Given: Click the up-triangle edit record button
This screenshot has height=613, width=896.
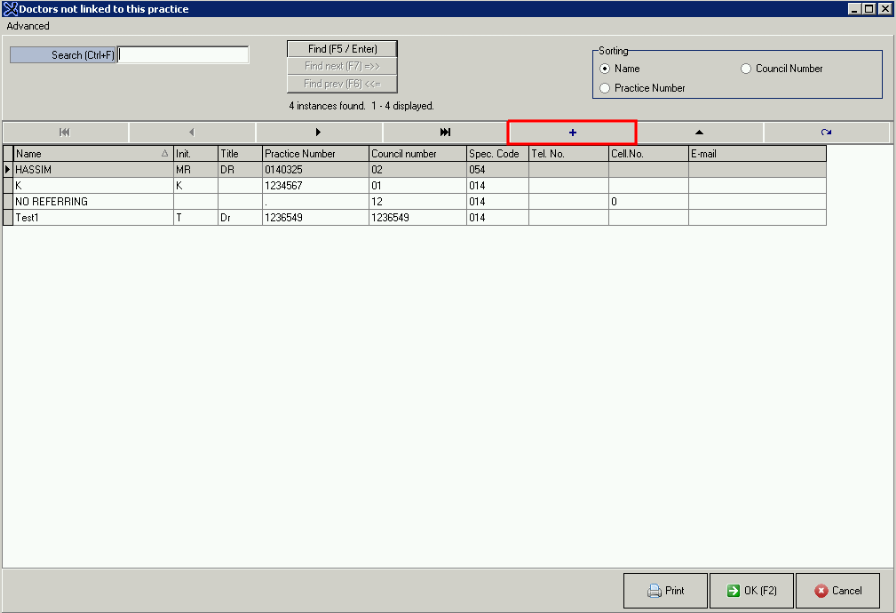Looking at the screenshot, I should [x=699, y=132].
